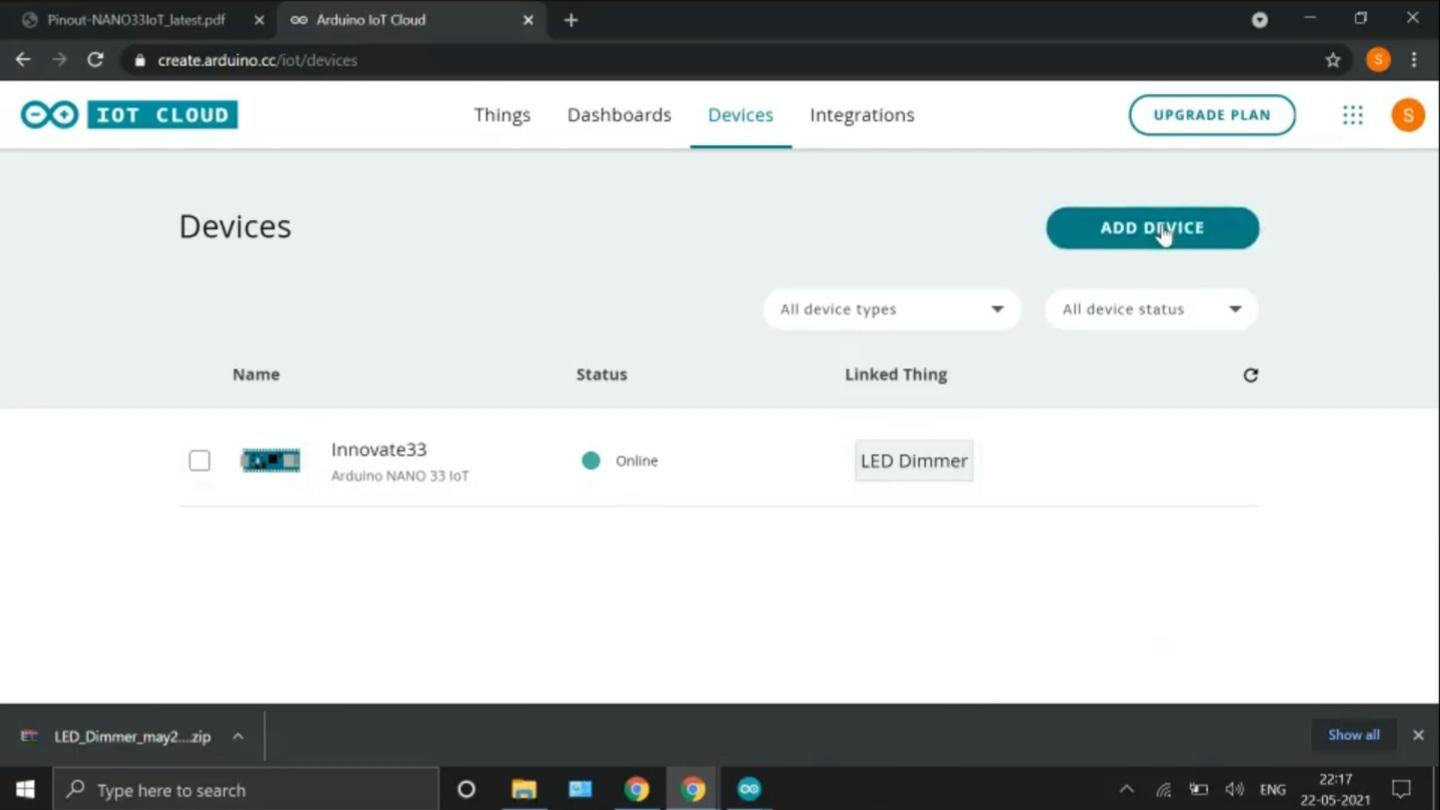The image size is (1440, 810).
Task: Reload the current page
Action: pyautogui.click(x=95, y=60)
